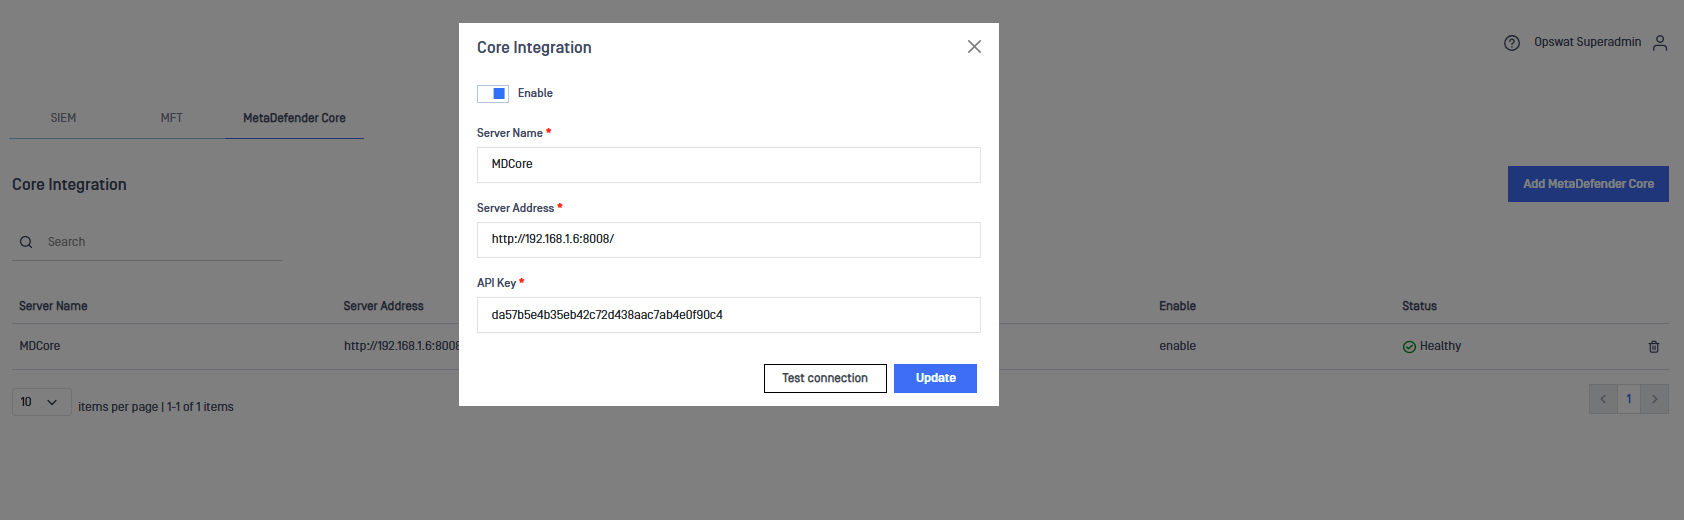The image size is (1684, 520).
Task: Click the Healthy status check icon
Action: click(x=1409, y=347)
